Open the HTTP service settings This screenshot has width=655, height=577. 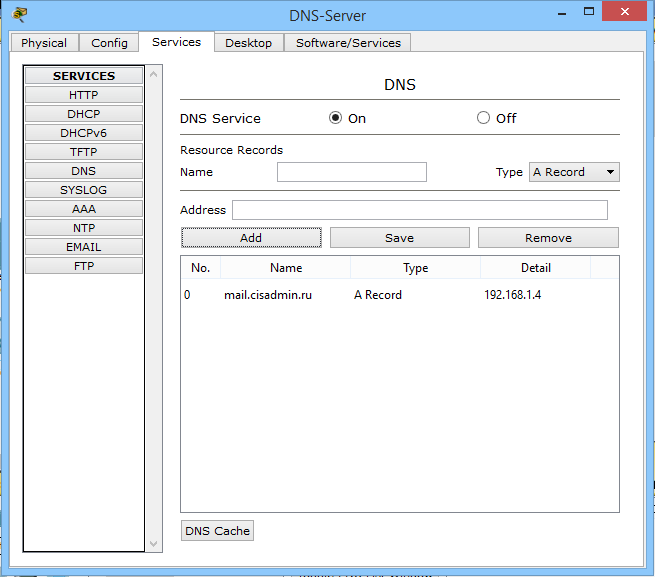[84, 95]
